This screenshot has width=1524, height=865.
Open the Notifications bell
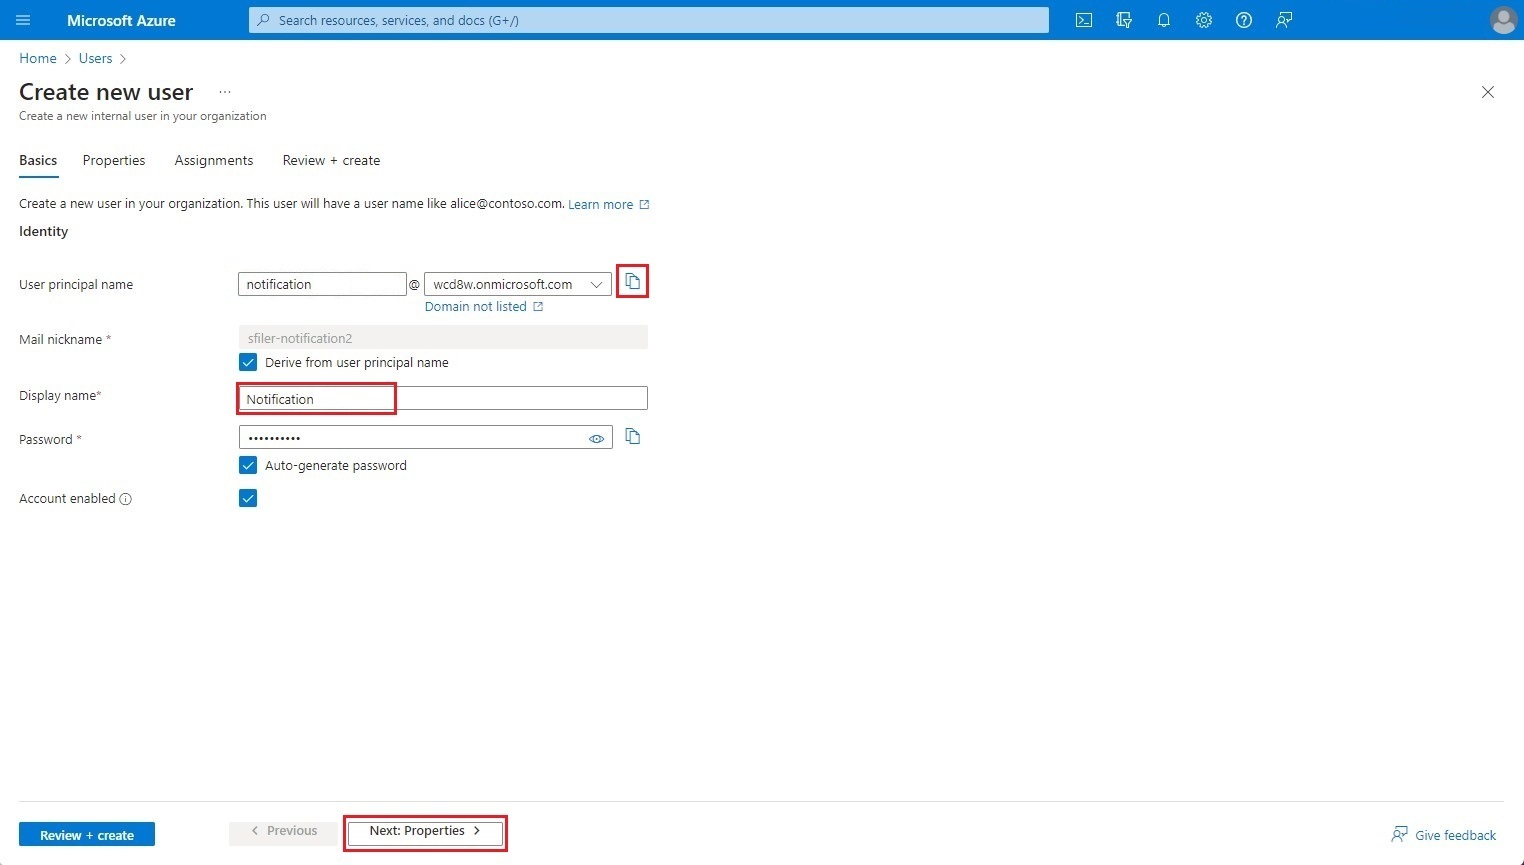(x=1163, y=20)
